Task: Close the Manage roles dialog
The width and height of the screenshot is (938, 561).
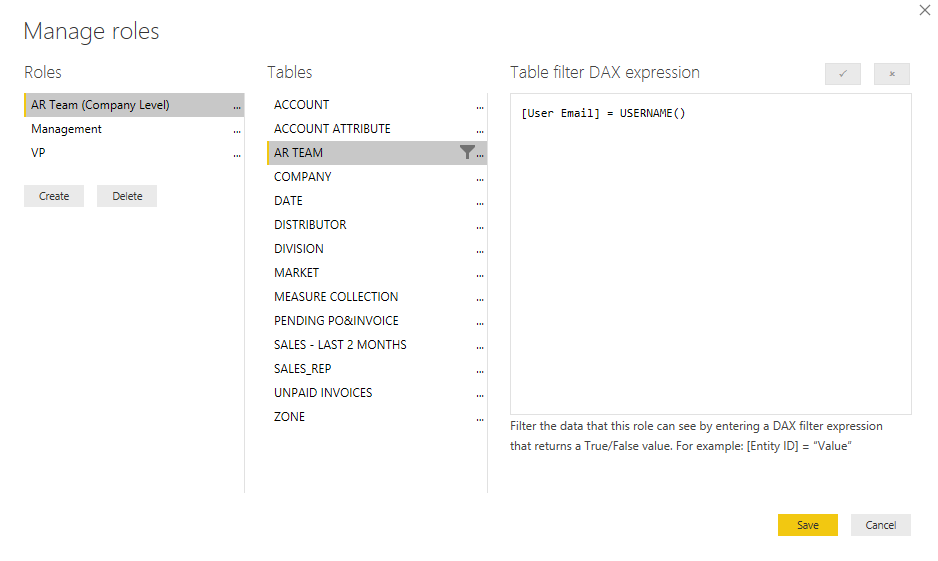Action: tap(924, 10)
